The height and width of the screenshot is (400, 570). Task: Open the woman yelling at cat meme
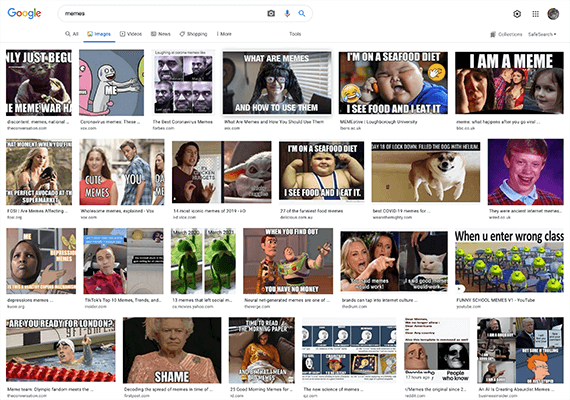[394, 261]
